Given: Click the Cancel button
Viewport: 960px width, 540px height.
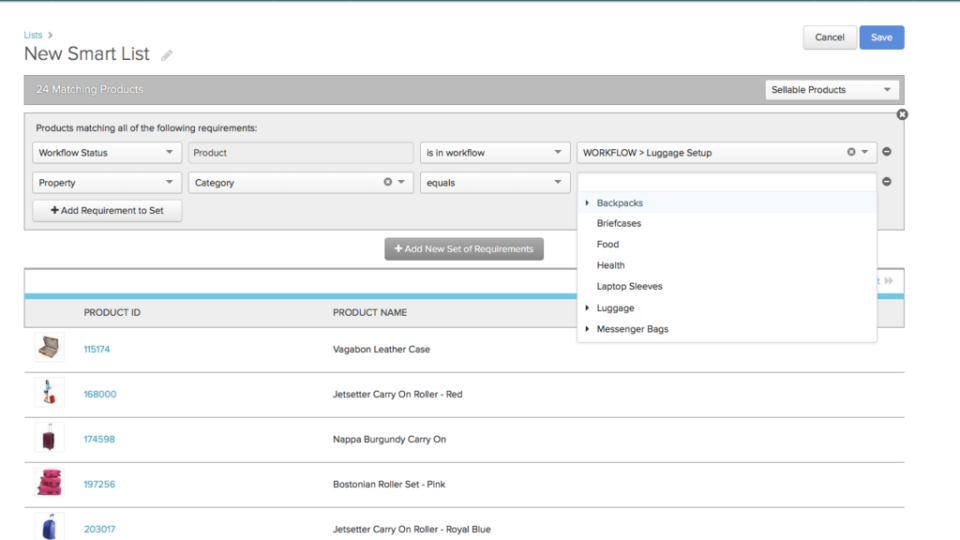Looking at the screenshot, I should pos(830,37).
